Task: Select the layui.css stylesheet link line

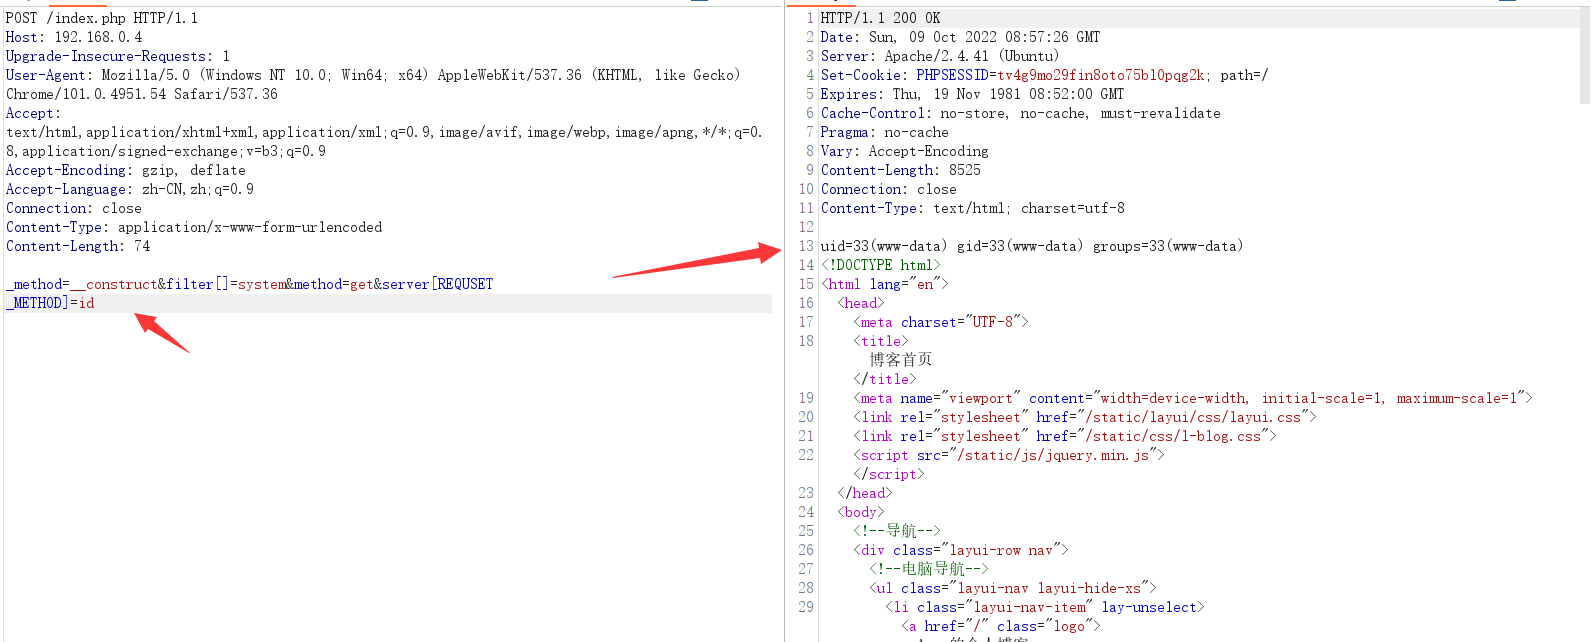Action: click(x=1084, y=417)
